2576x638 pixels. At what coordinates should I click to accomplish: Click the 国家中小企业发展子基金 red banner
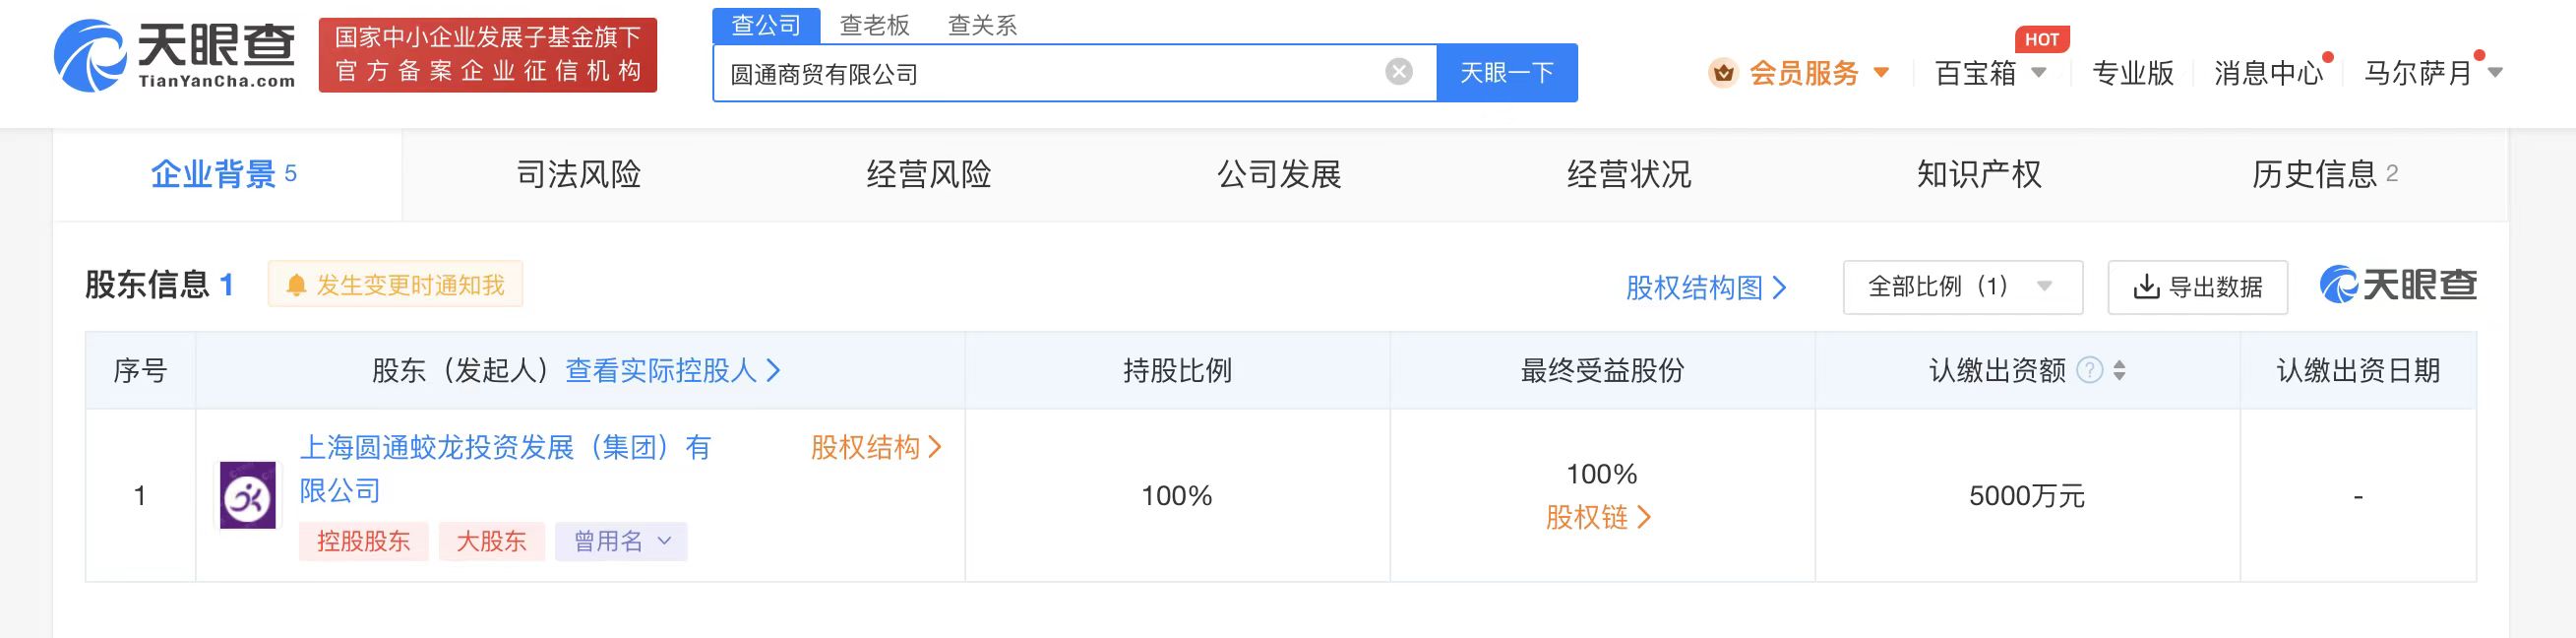(x=488, y=55)
